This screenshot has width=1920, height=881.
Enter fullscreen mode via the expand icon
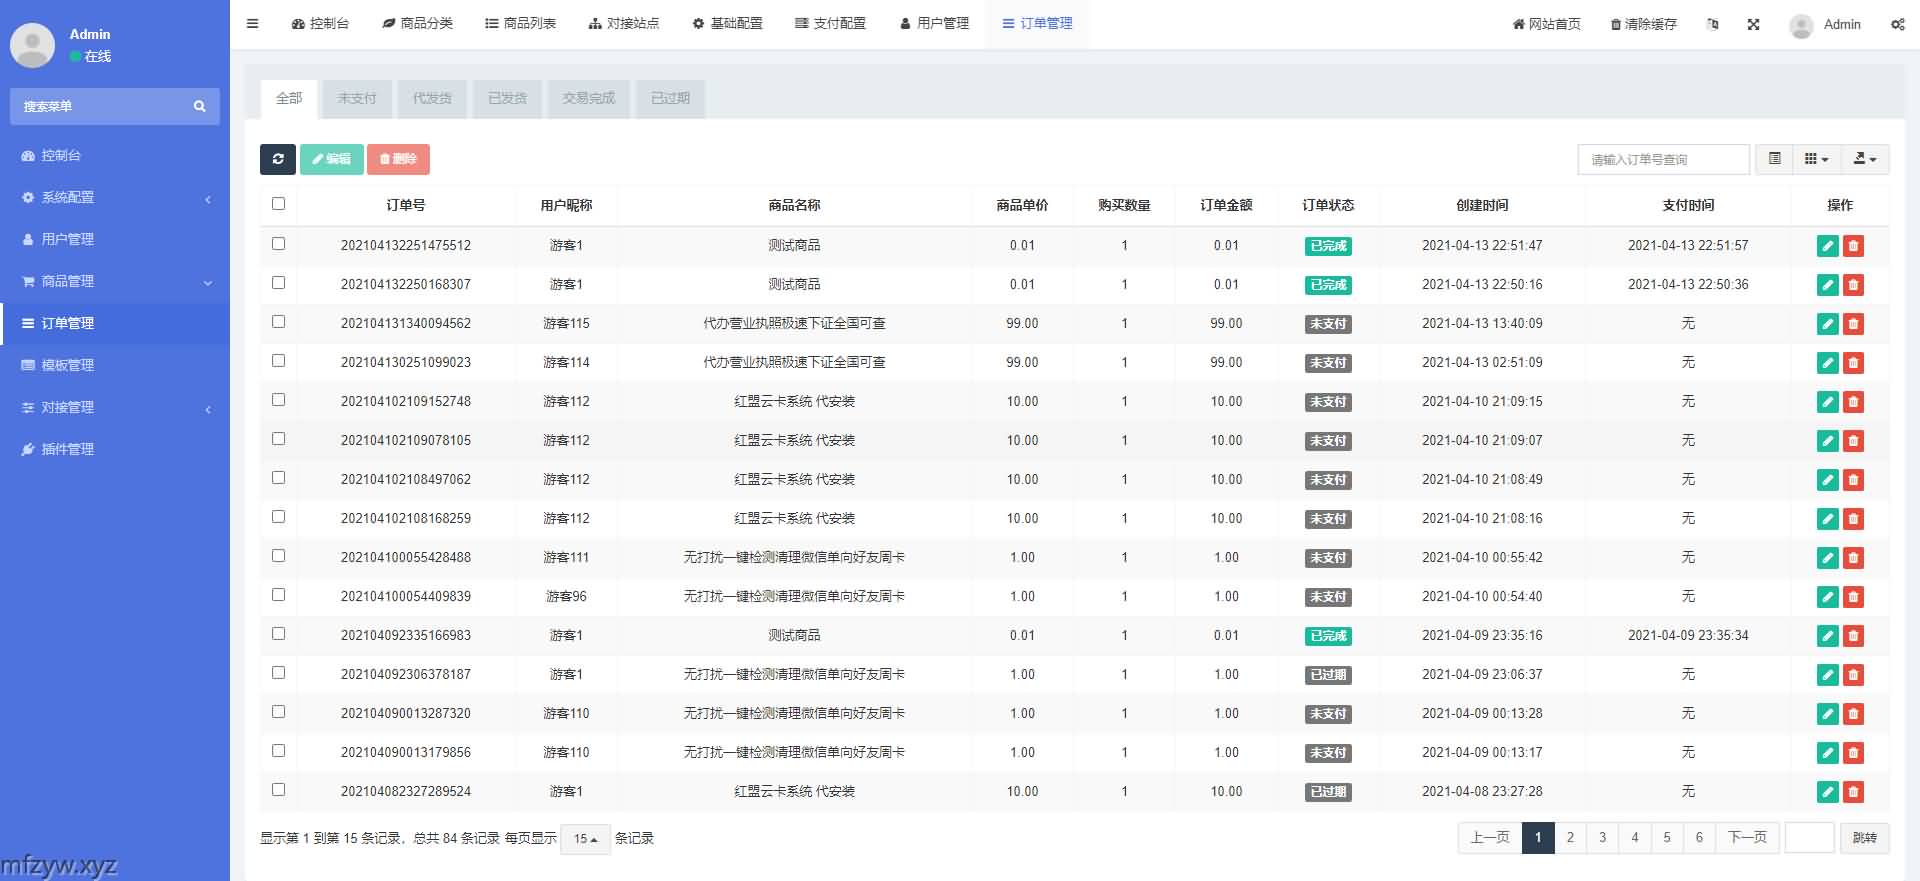pos(1753,24)
